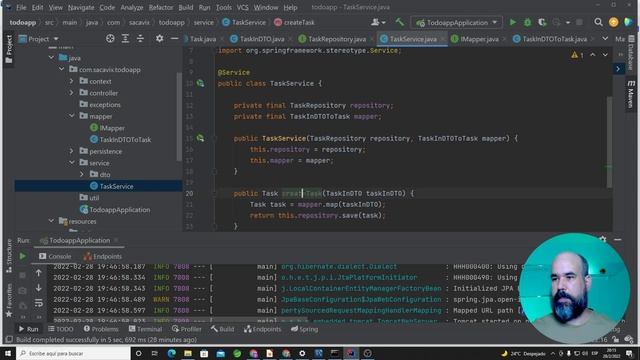
Task: Open TodoappApplication run configuration dropdown
Action: pyautogui.click(x=456, y=22)
